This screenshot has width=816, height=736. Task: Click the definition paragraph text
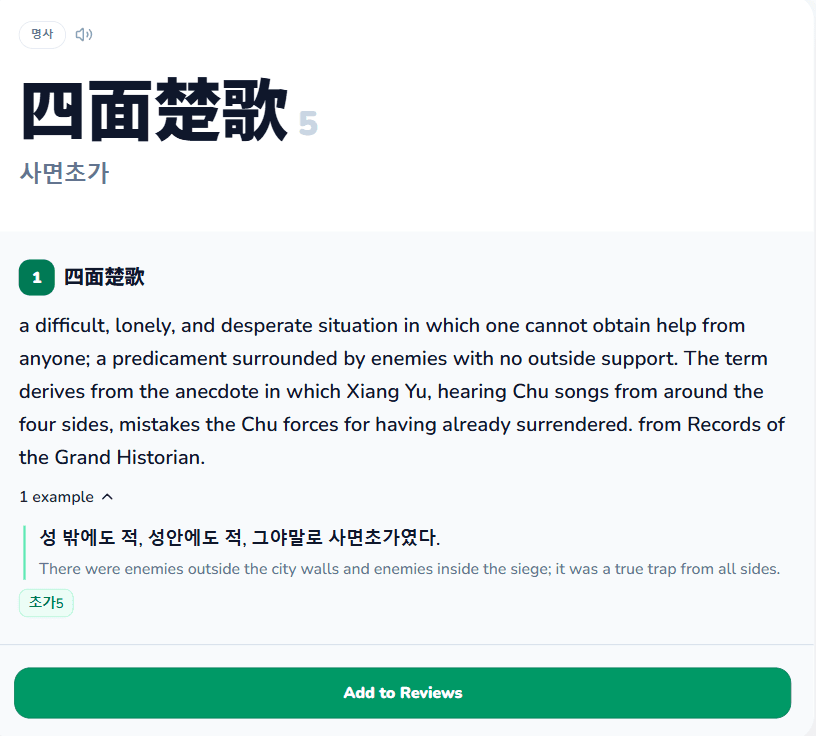[402, 391]
